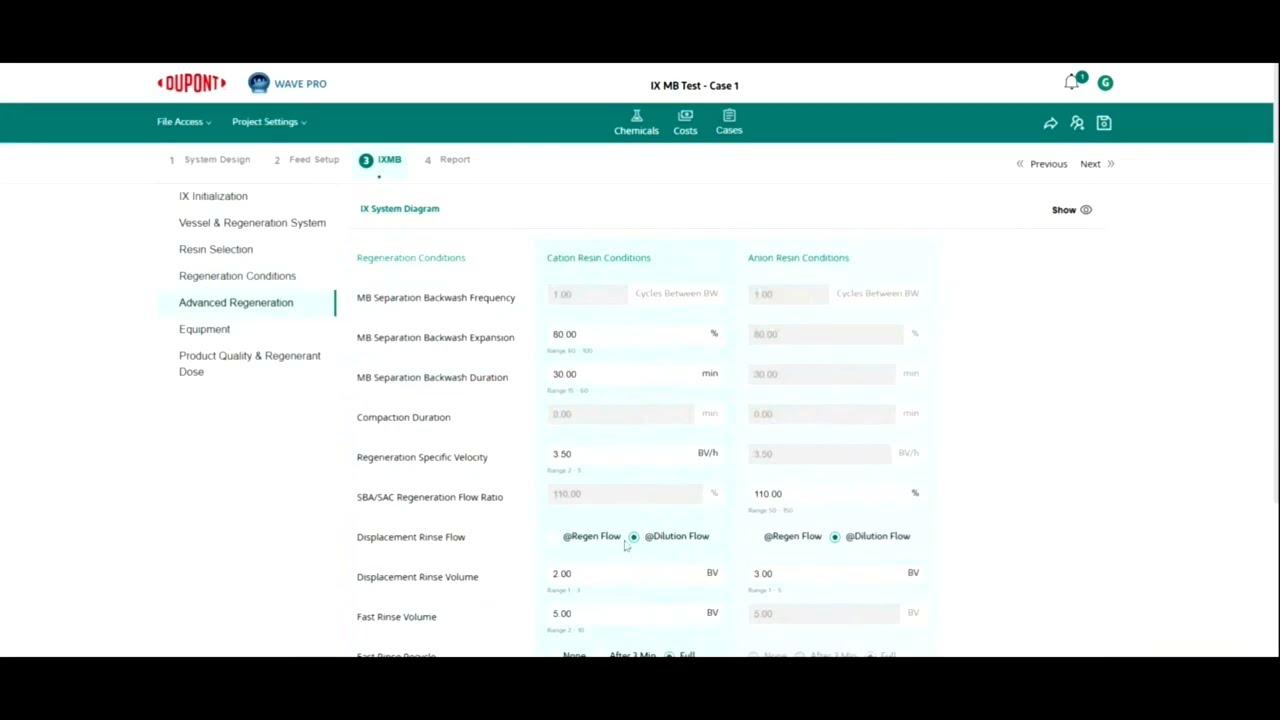Select the step 3 IXMB tab
The width and height of the screenshot is (1280, 720).
(x=380, y=160)
